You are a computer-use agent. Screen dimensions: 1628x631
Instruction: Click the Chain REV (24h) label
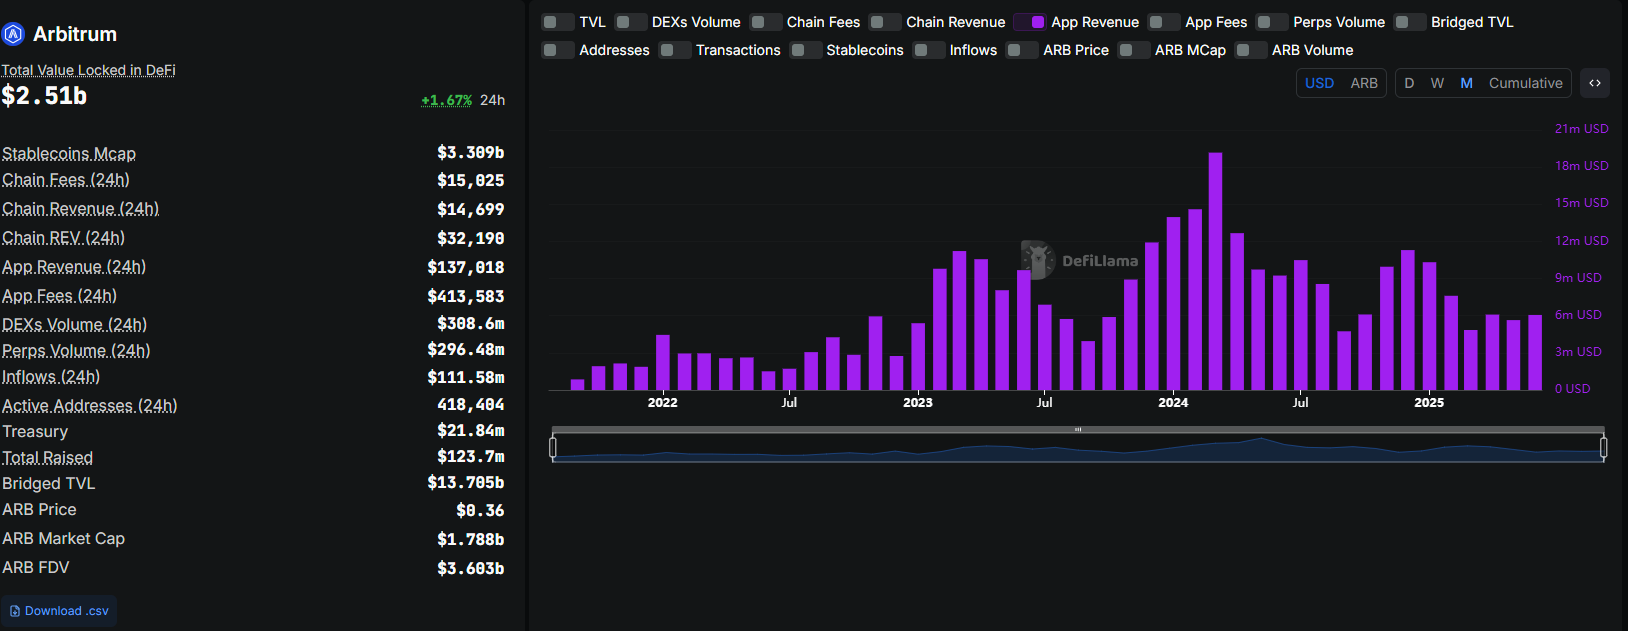(63, 238)
